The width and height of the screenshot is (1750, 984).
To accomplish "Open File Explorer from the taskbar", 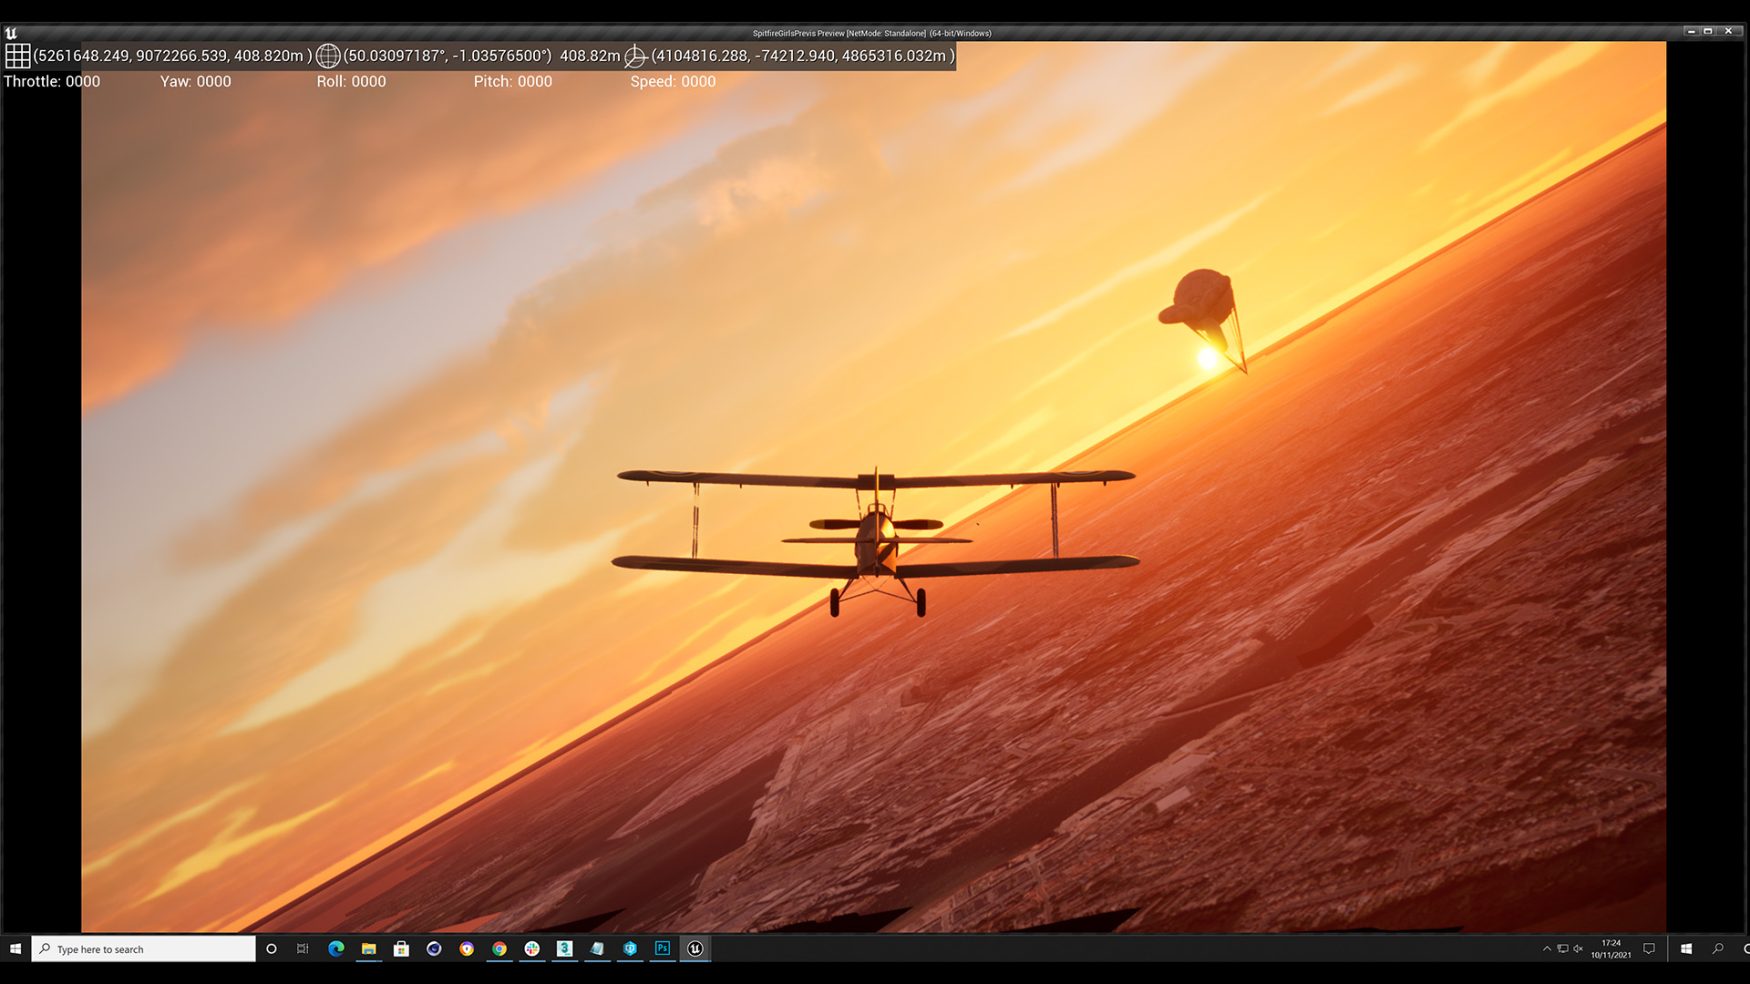I will (369, 949).
